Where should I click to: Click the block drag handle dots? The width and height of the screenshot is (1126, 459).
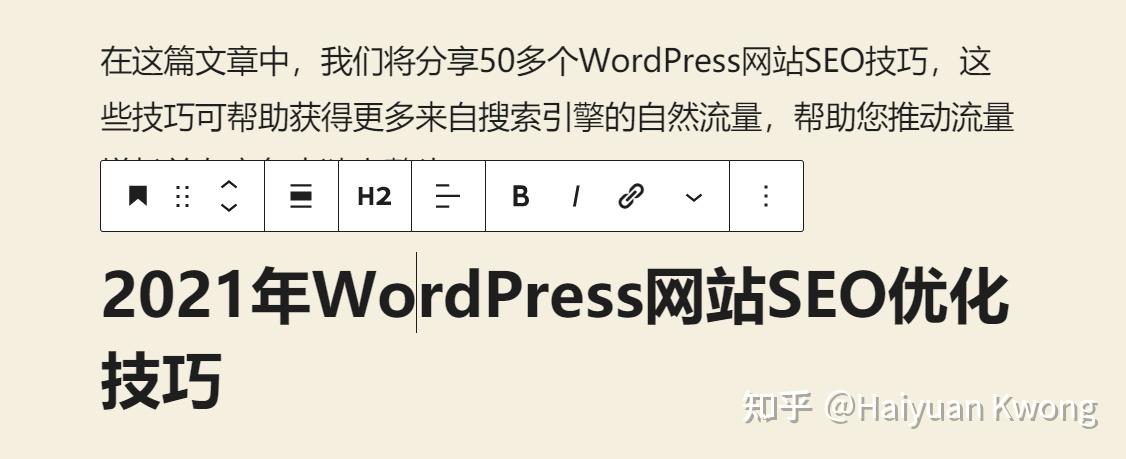click(x=182, y=195)
